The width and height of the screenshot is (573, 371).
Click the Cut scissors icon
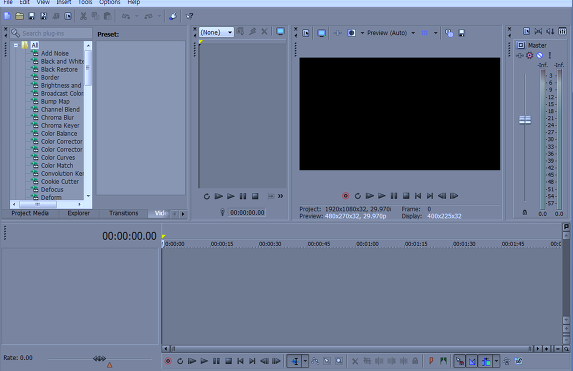[83, 16]
